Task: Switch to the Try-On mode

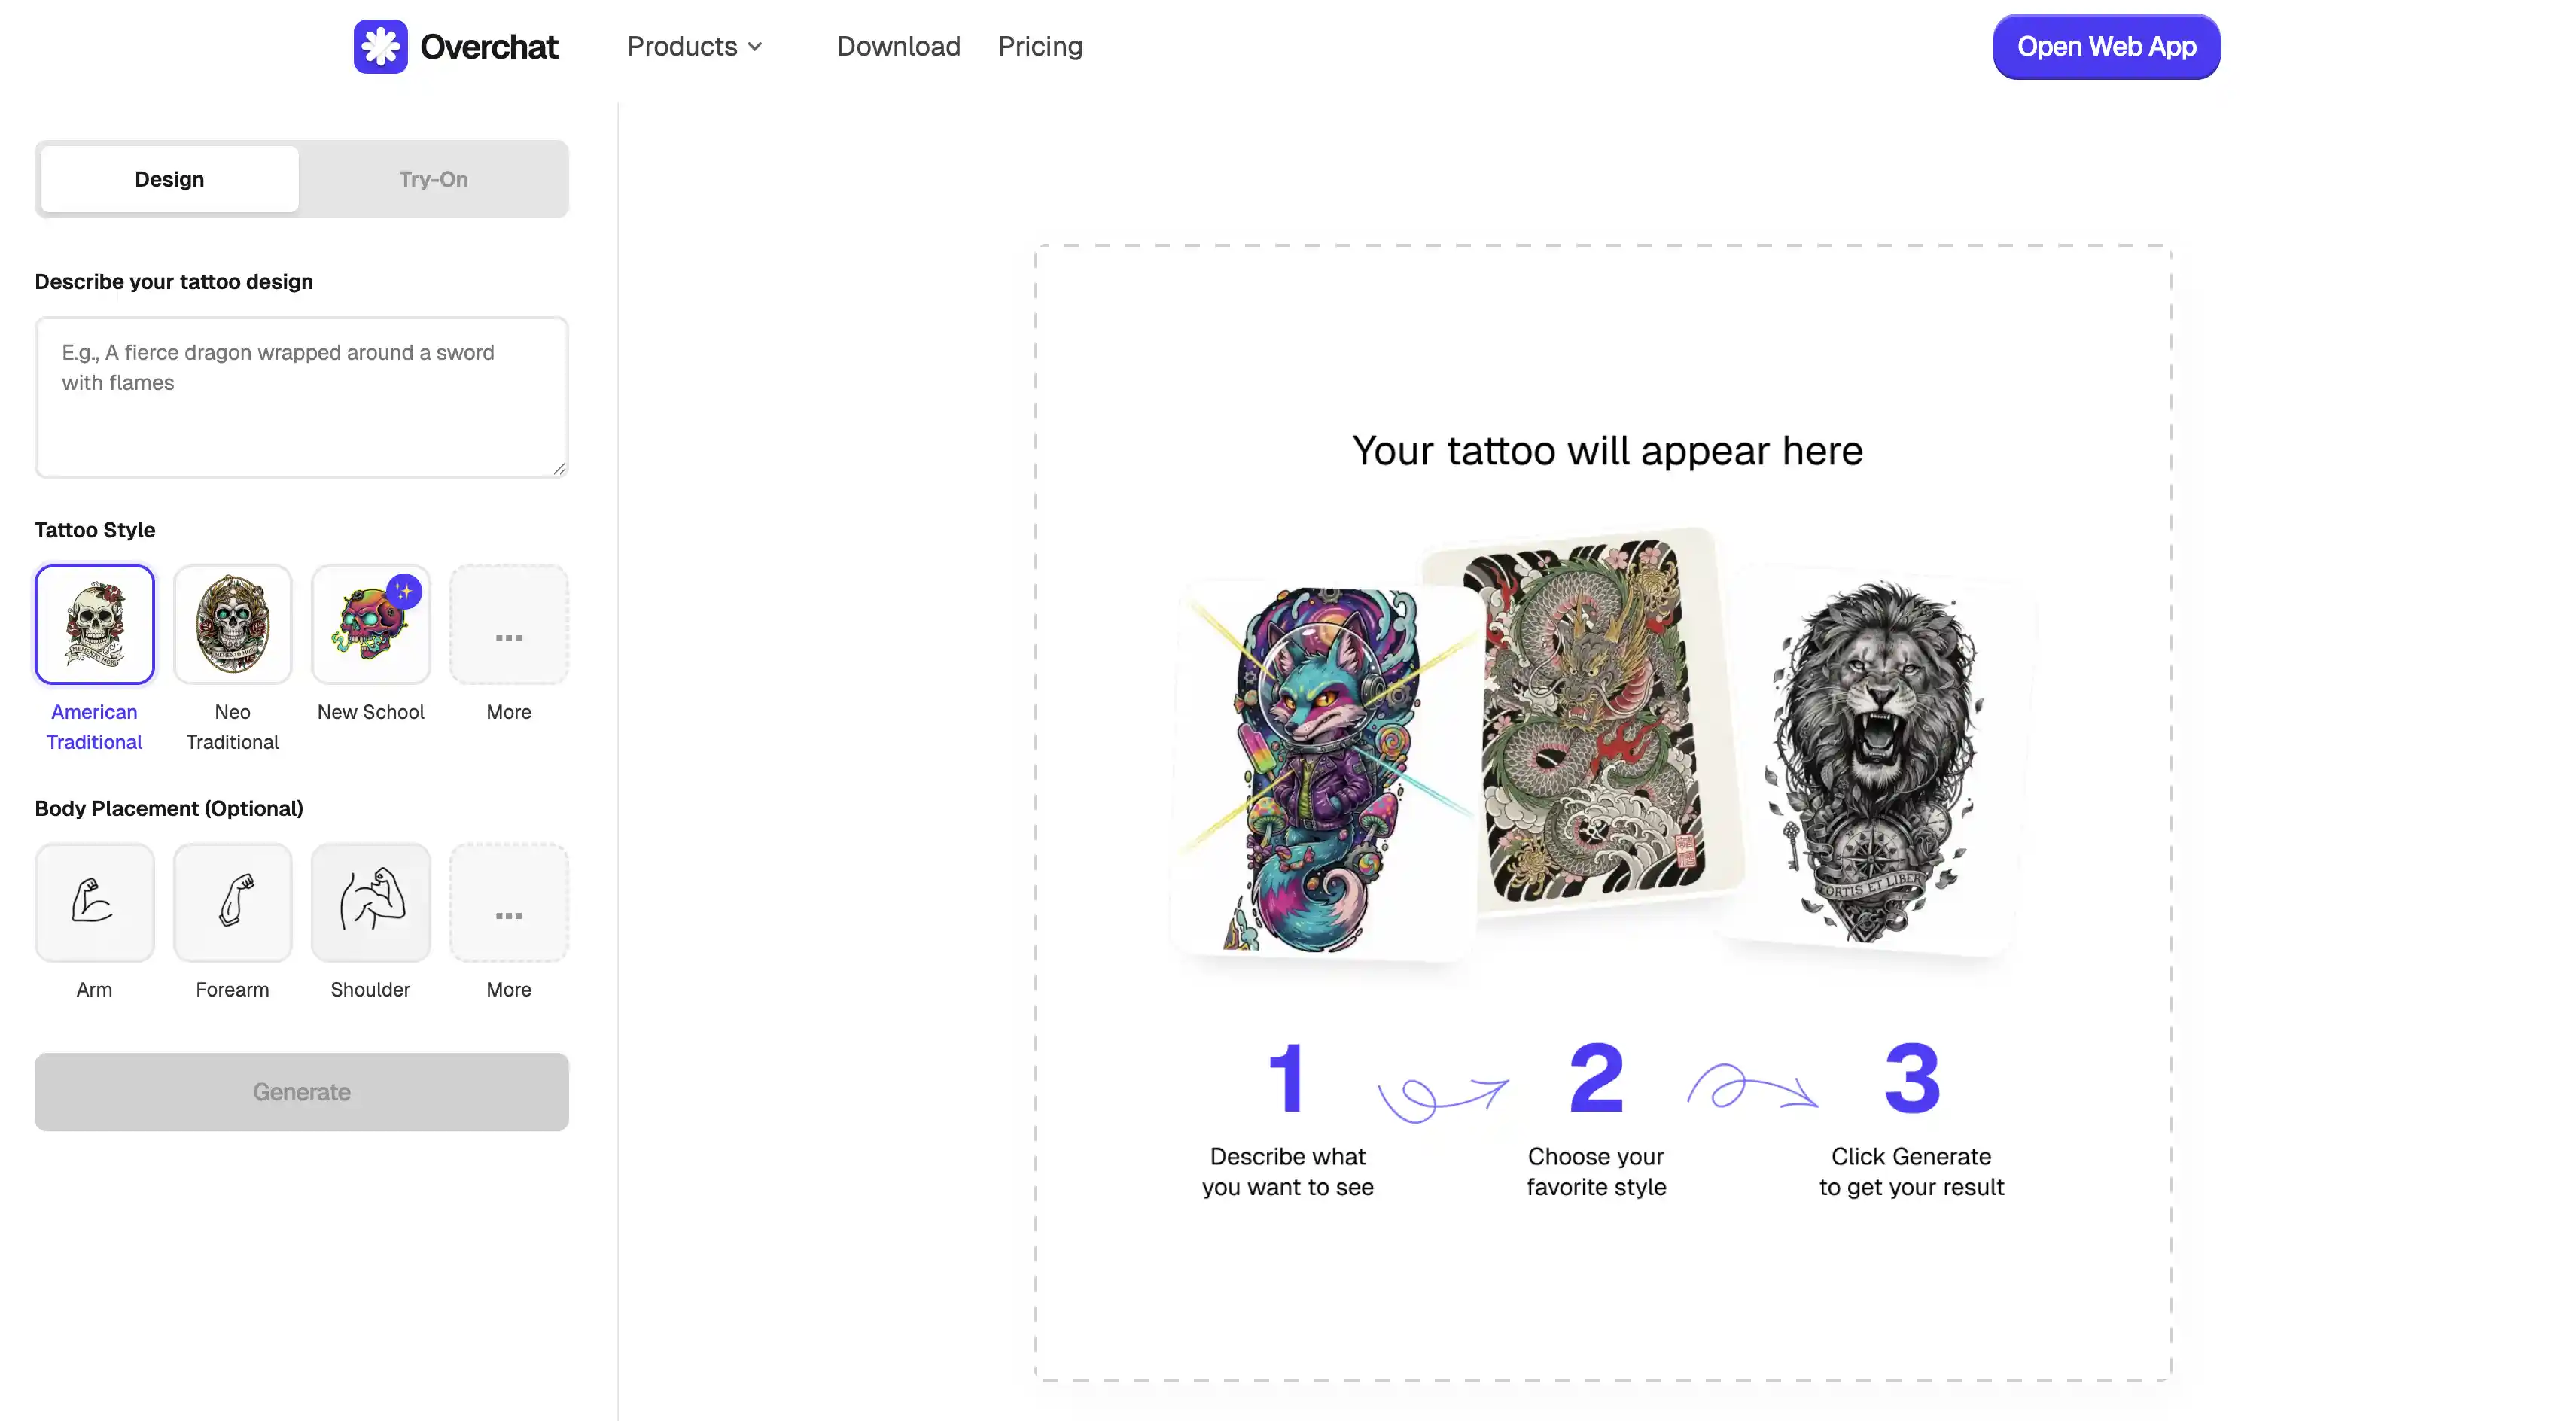Action: 433,179
